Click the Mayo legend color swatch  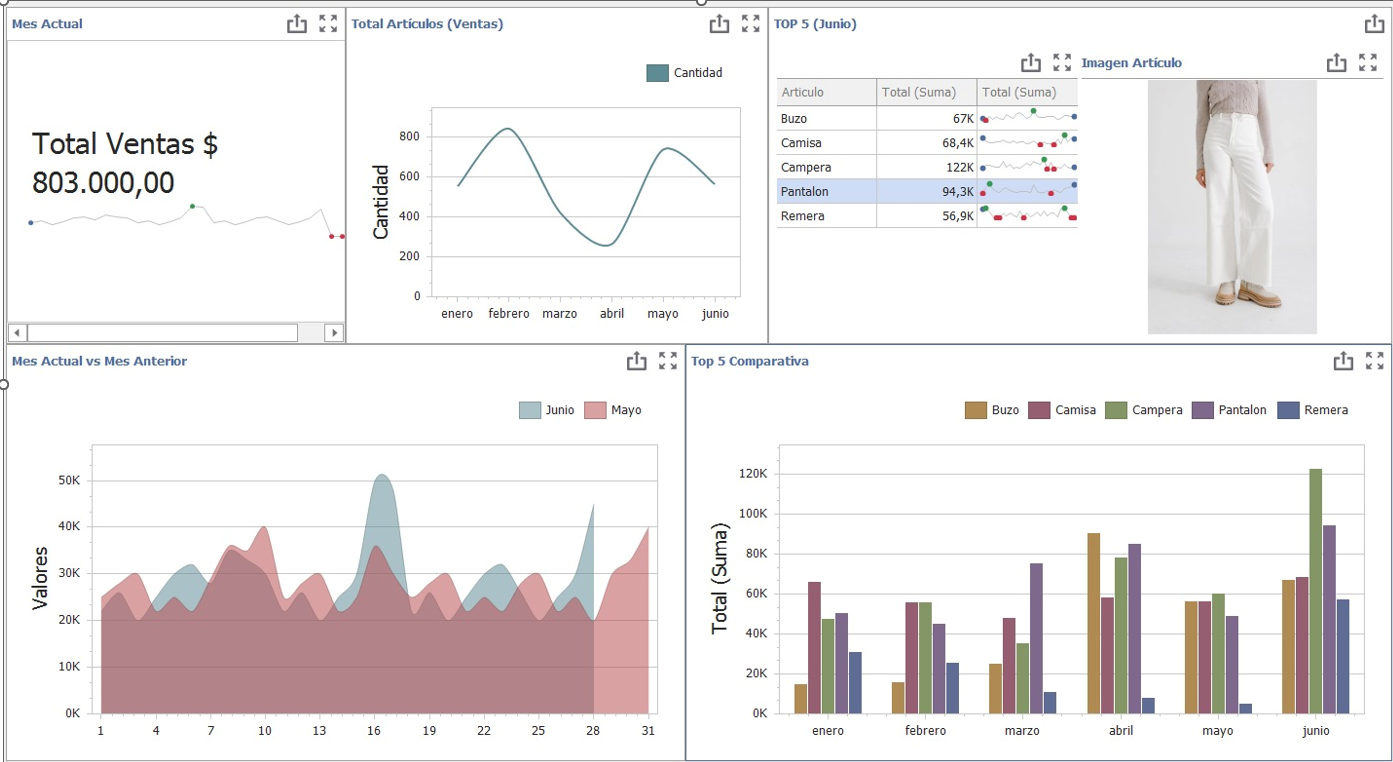point(595,410)
